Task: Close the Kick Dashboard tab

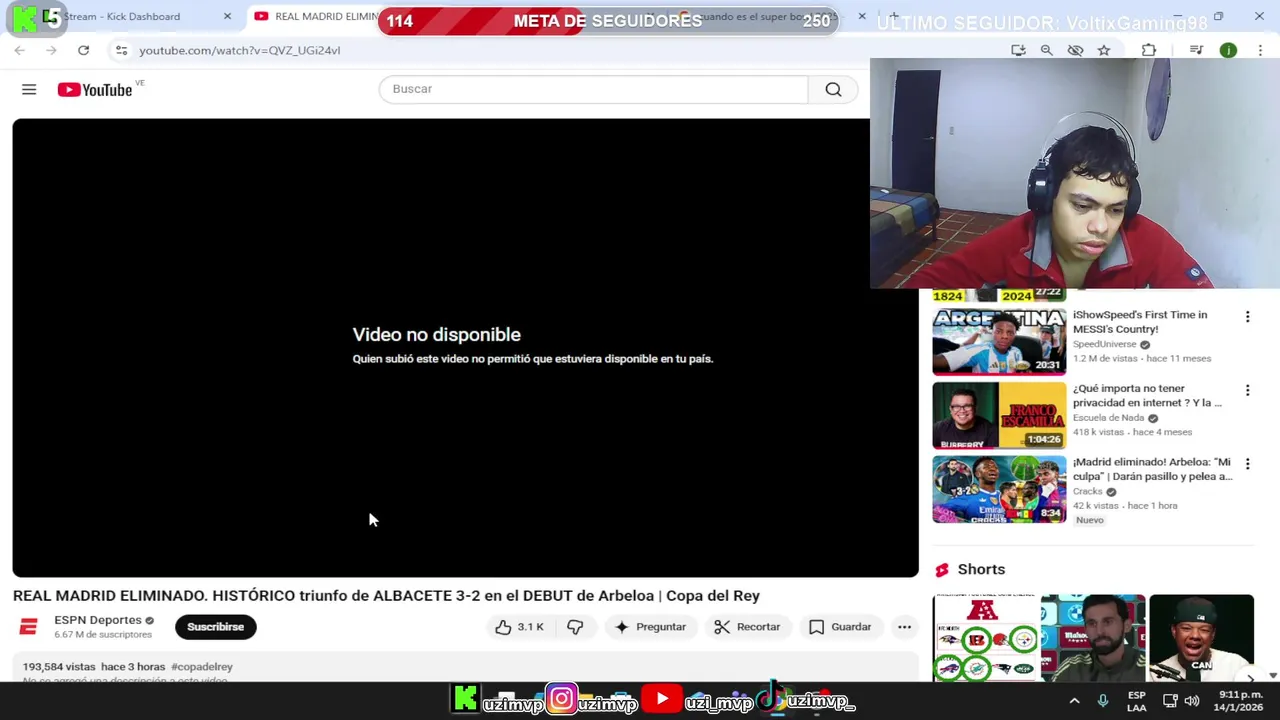Action: 227,16
